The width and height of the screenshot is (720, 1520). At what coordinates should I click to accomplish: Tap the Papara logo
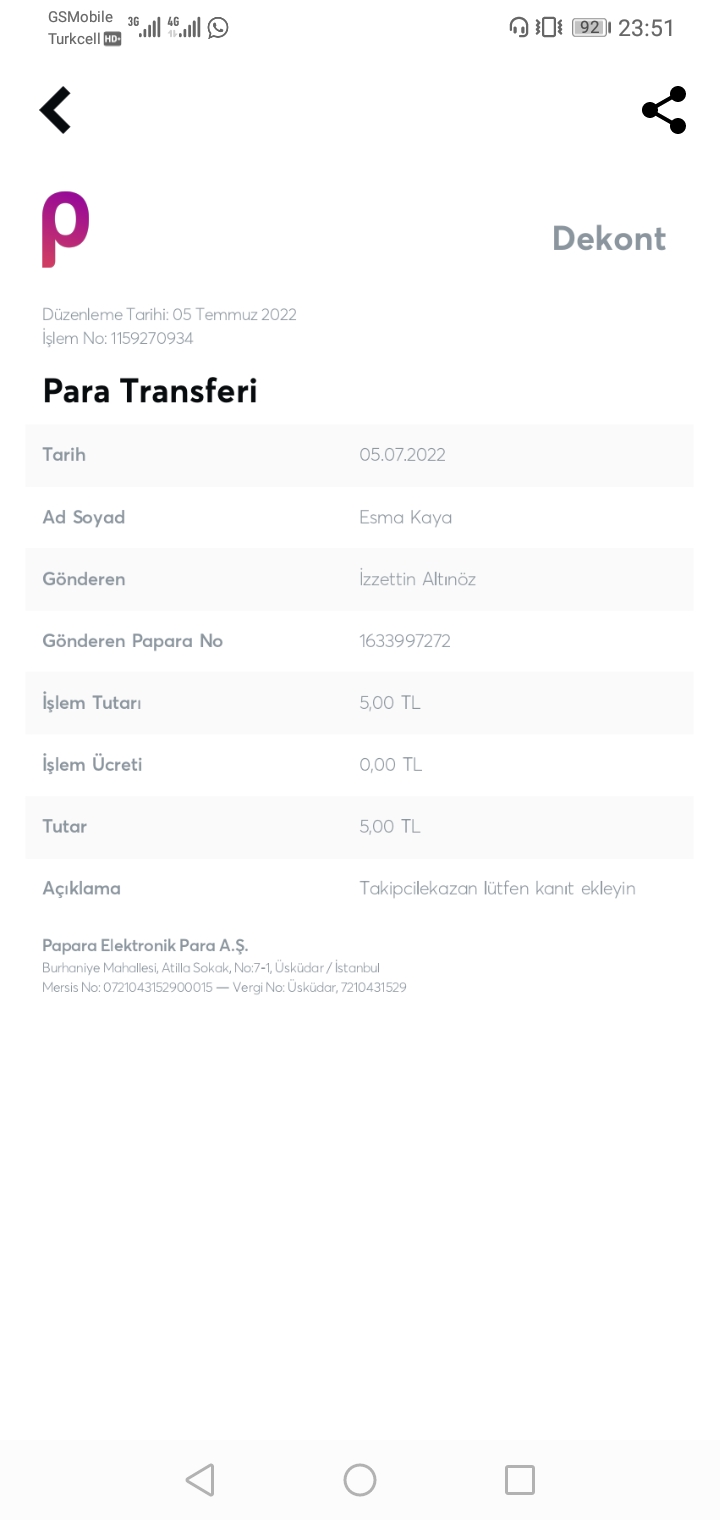65,229
